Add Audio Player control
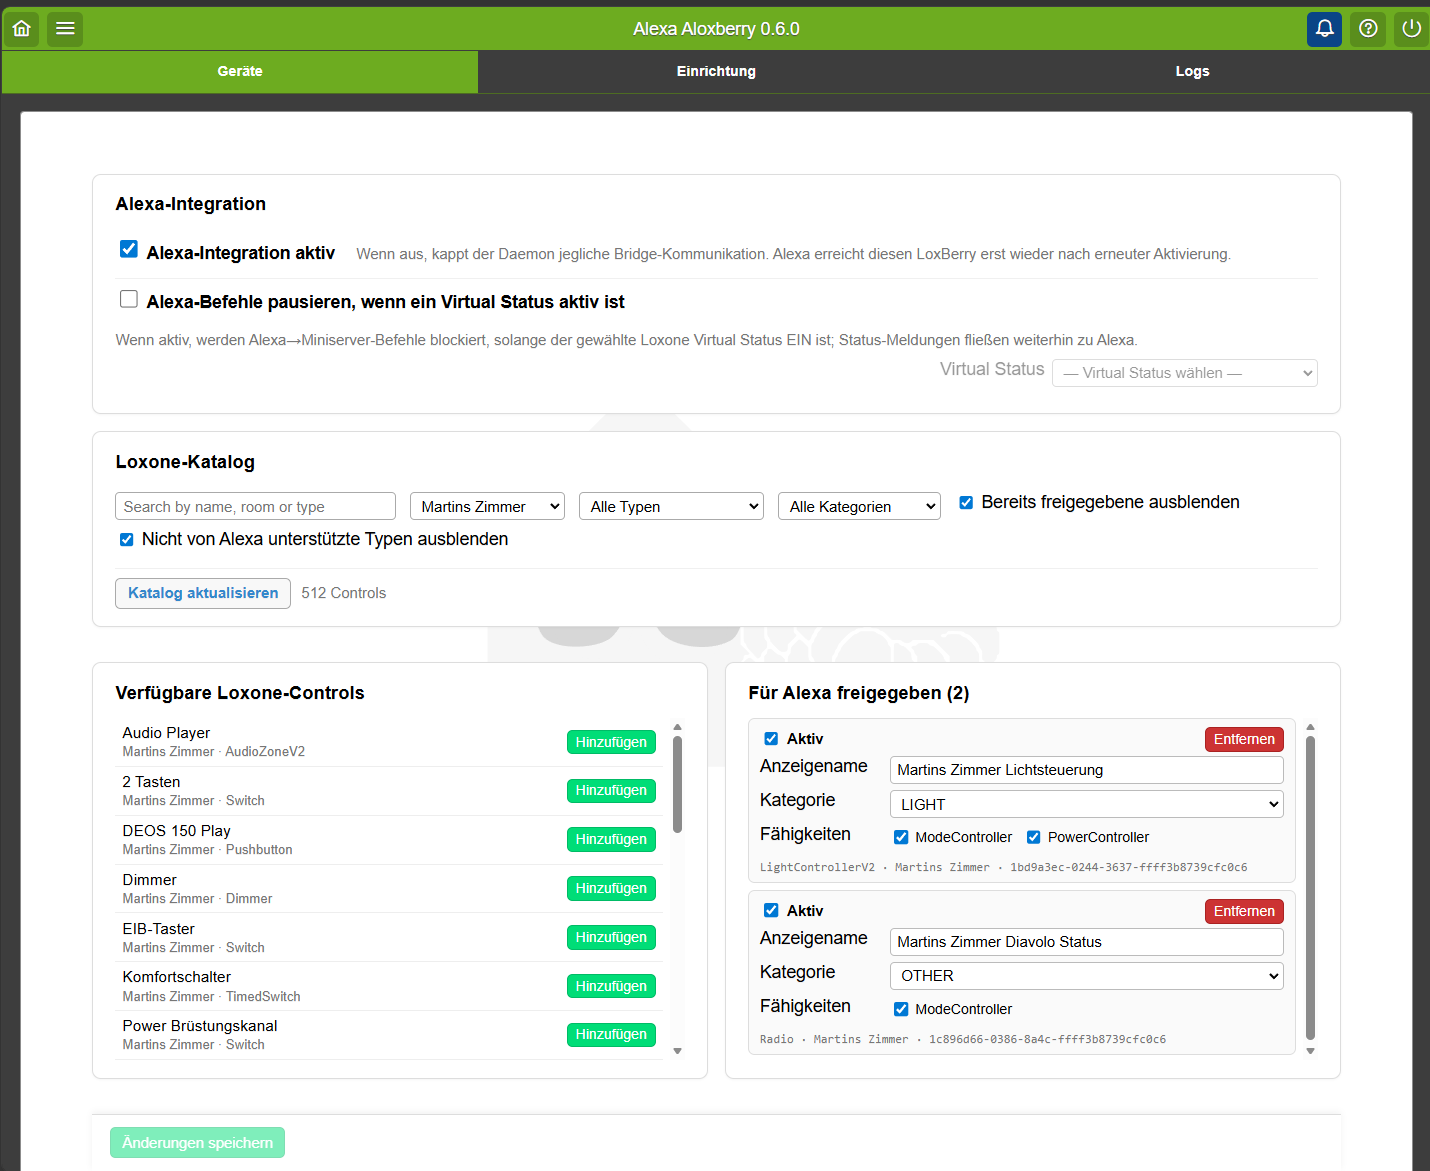The image size is (1430, 1171). pyautogui.click(x=611, y=742)
